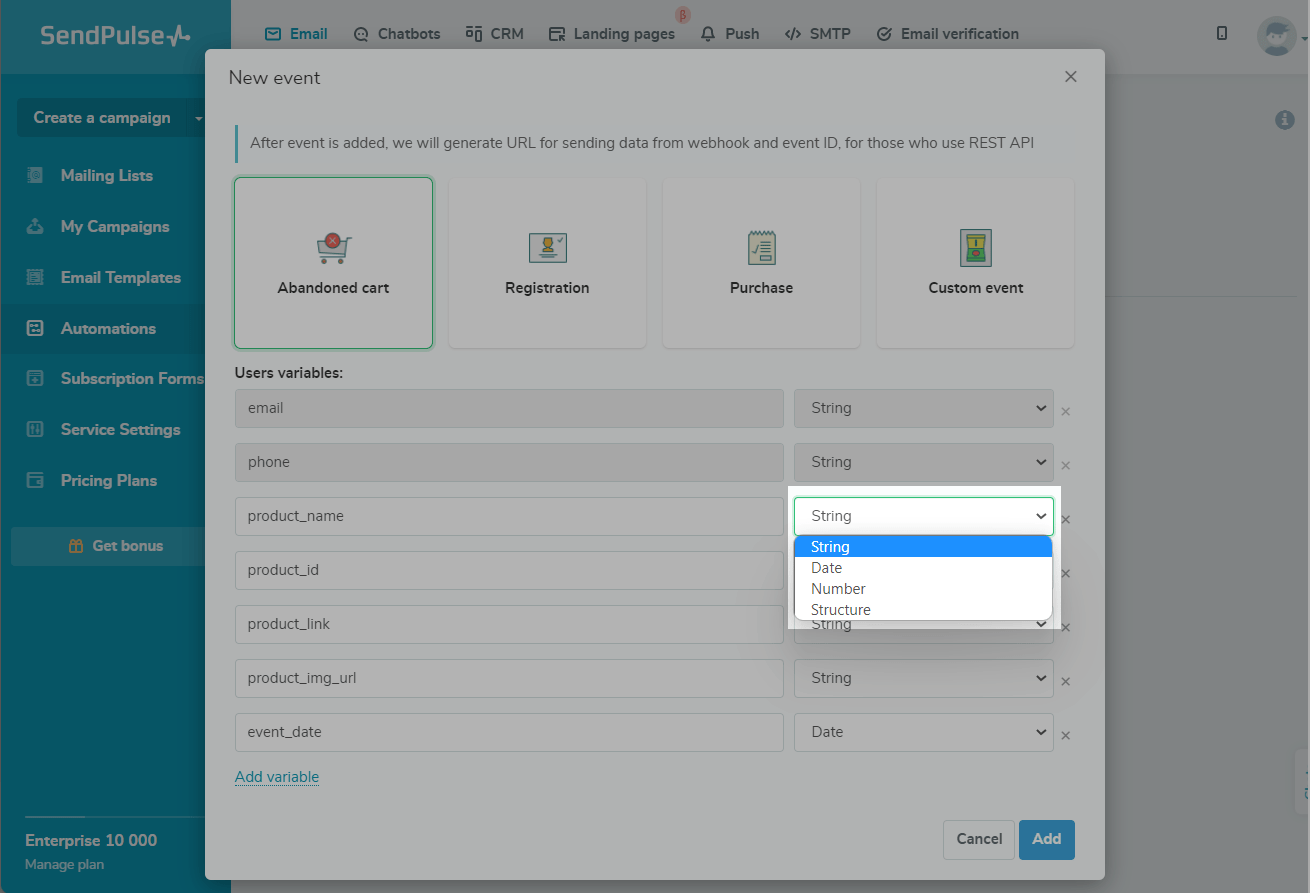Expand the product_img_url type selector
The height and width of the screenshot is (893, 1310).
click(x=923, y=678)
